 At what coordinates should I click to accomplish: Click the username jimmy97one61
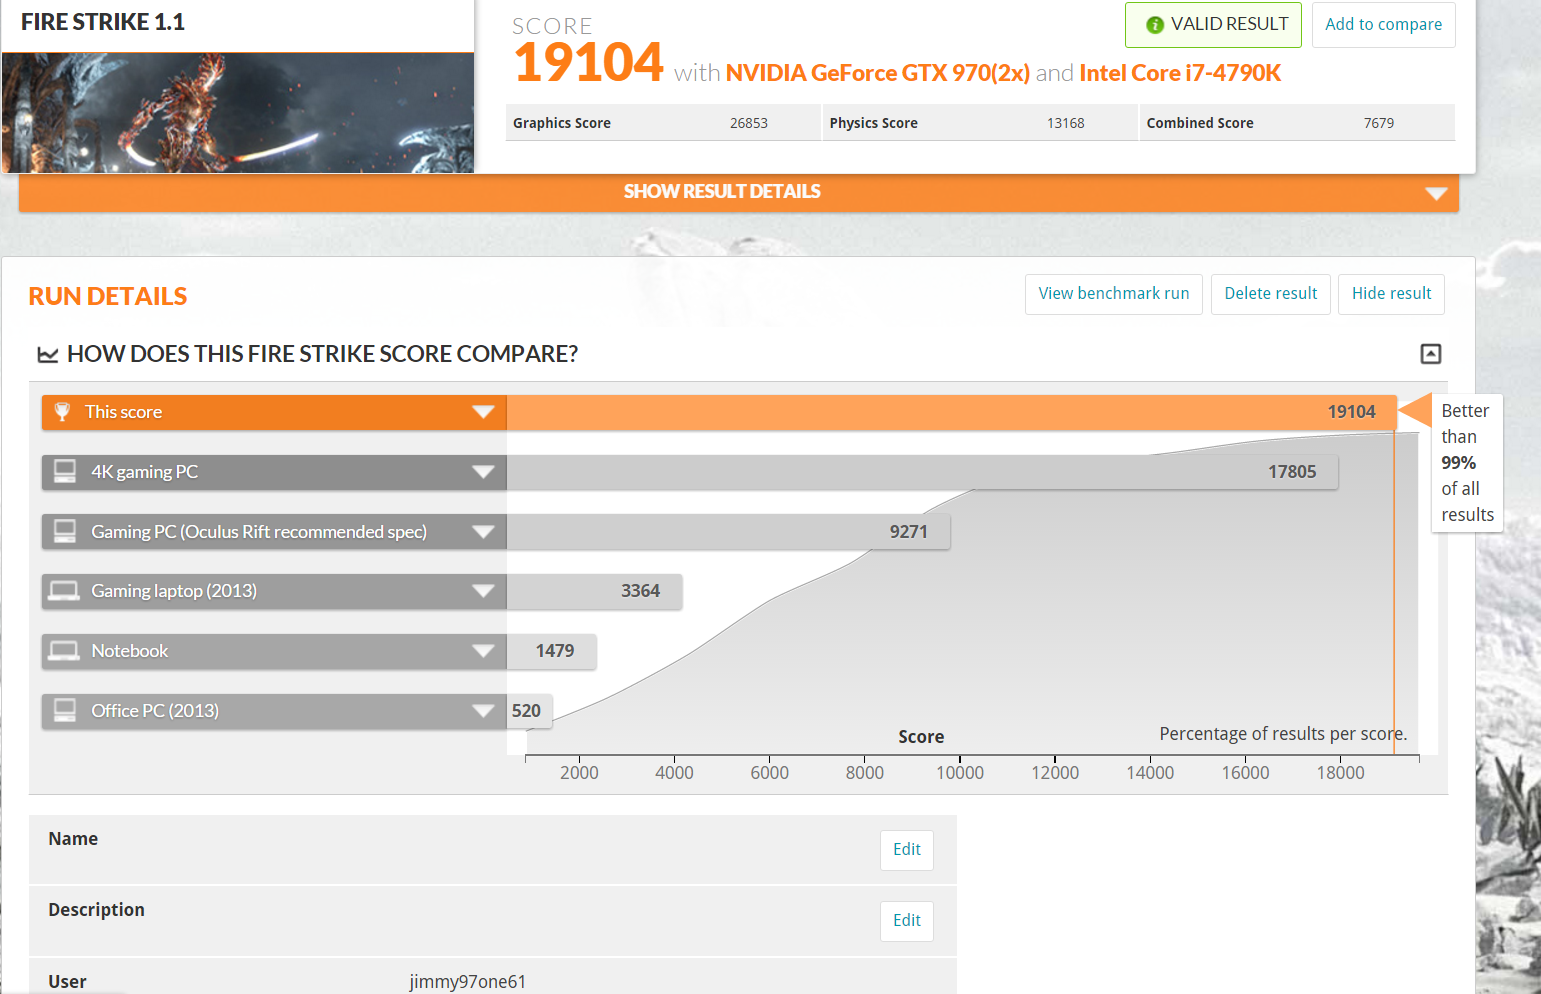coord(468,982)
